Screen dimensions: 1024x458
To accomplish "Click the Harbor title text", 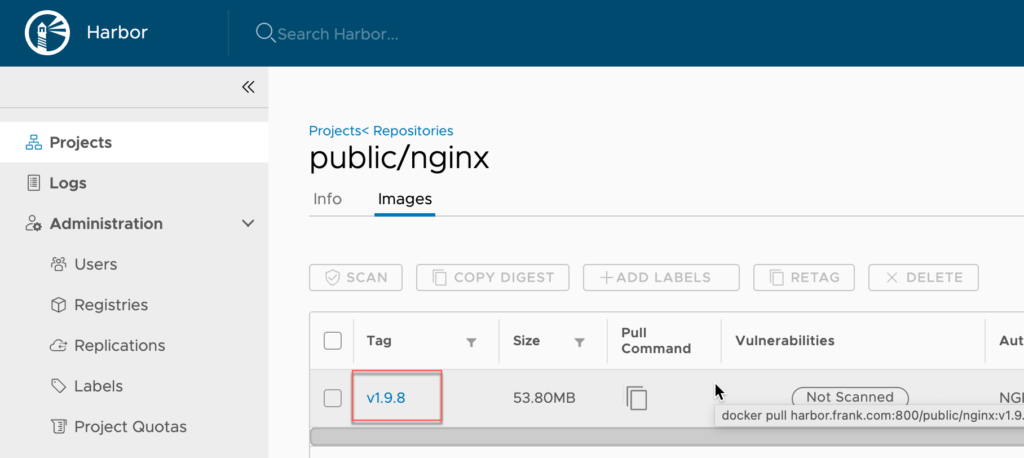I will click(x=117, y=32).
